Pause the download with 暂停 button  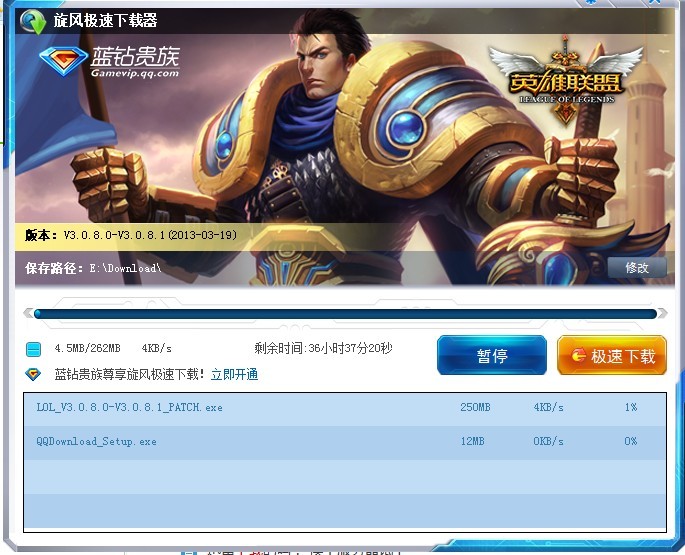(x=492, y=355)
